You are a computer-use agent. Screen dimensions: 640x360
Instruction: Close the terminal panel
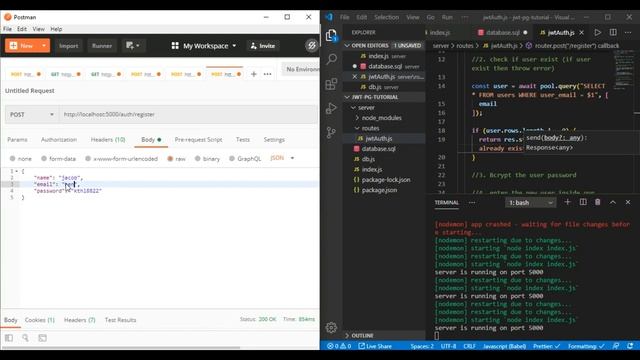628,202
